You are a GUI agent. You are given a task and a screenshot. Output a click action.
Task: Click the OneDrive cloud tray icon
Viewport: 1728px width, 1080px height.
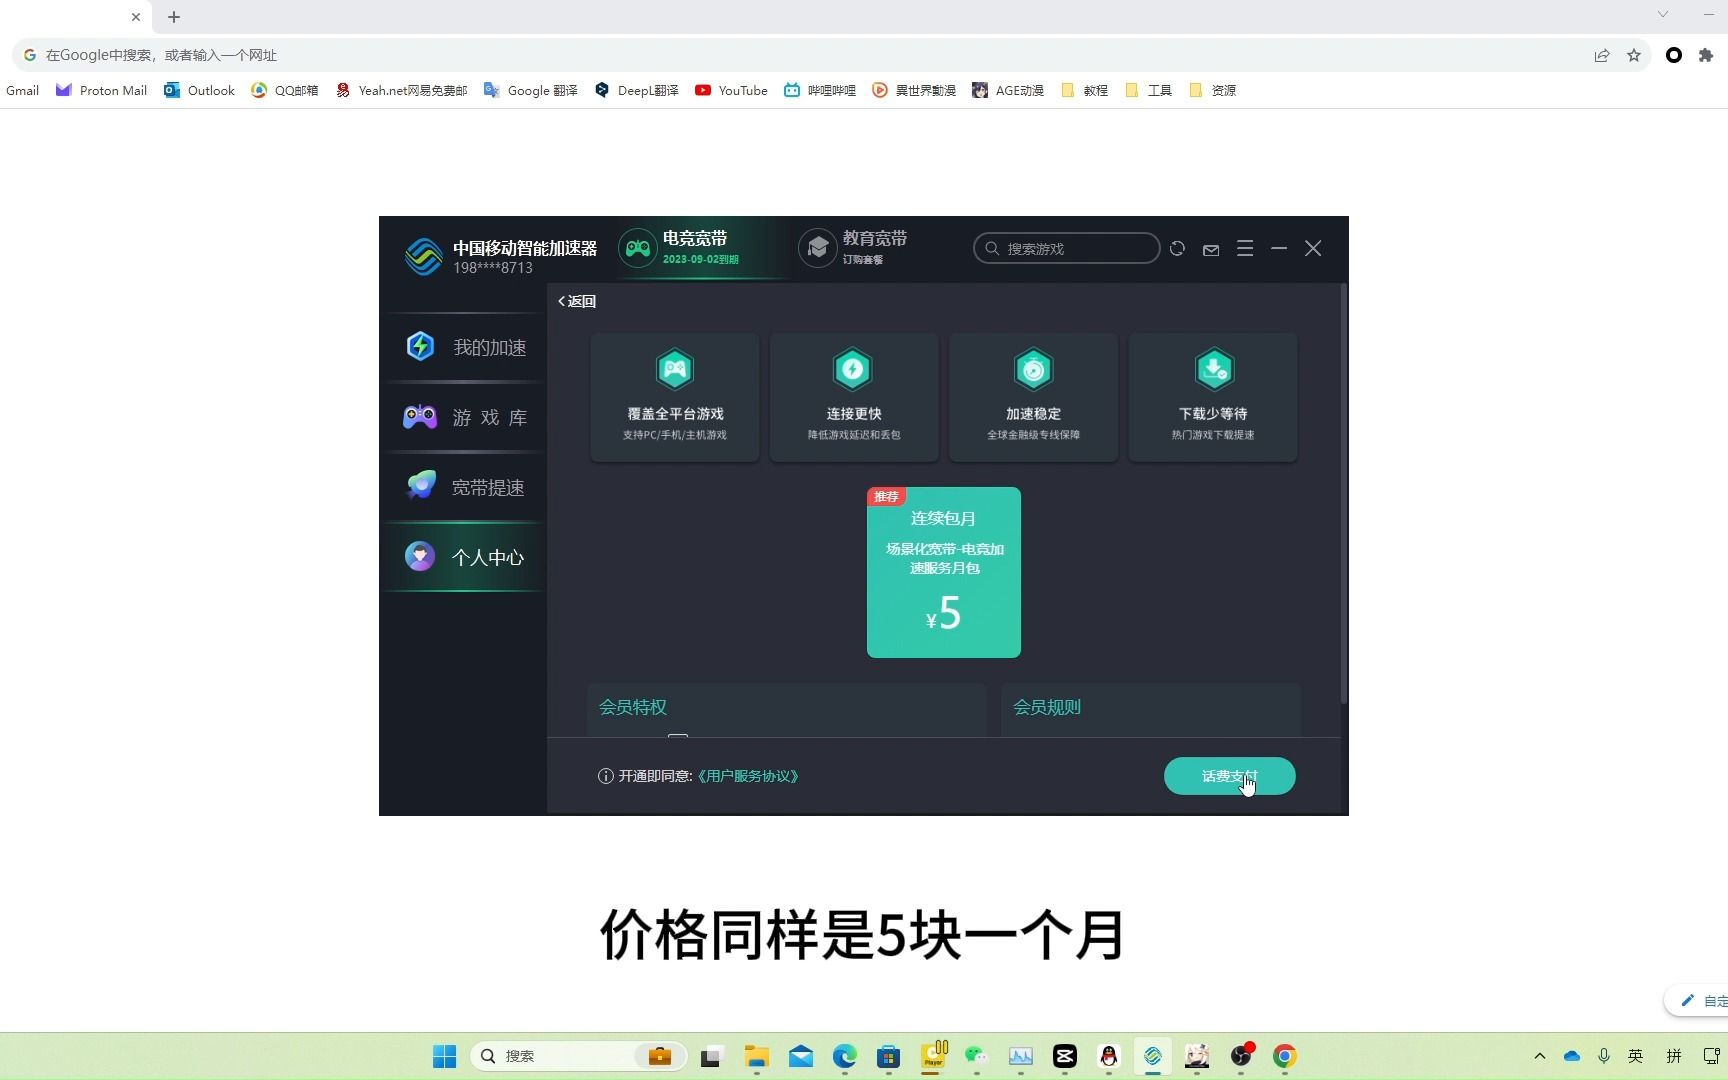coord(1572,1056)
